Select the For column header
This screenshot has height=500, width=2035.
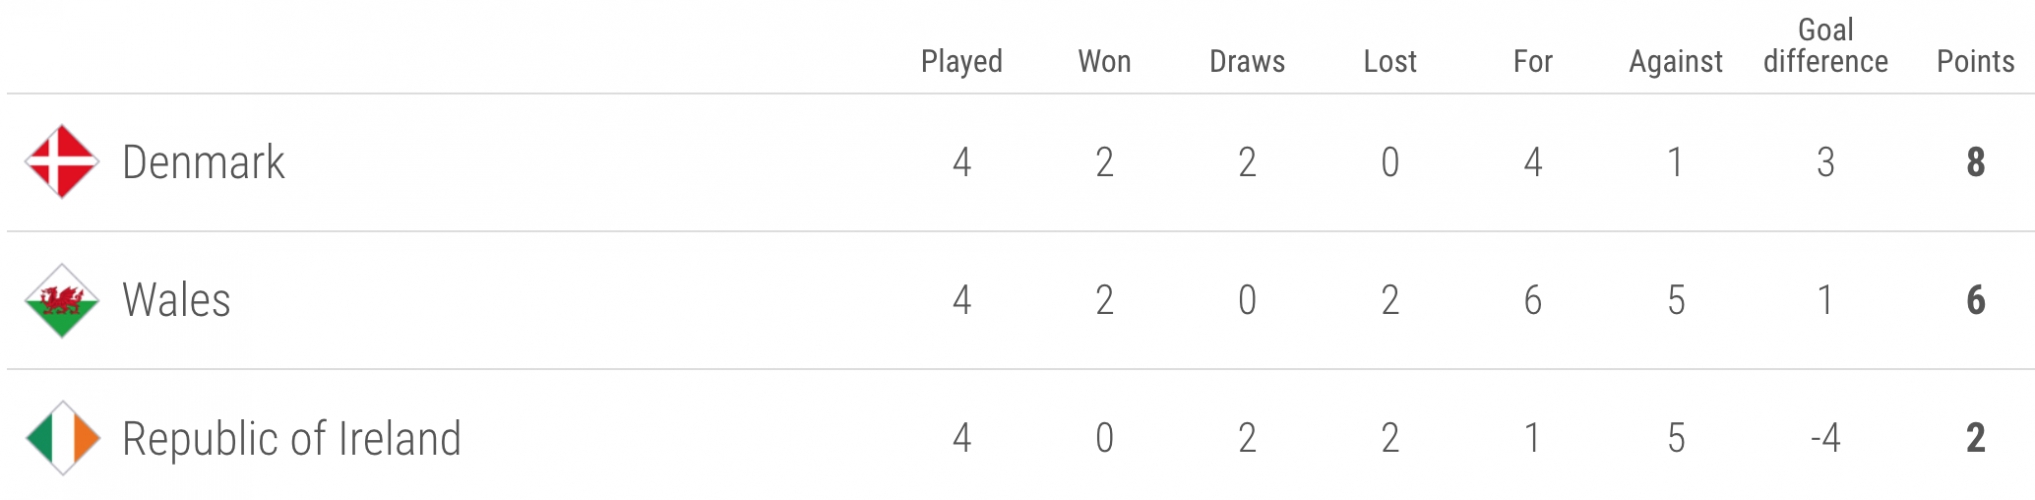(x=1533, y=61)
